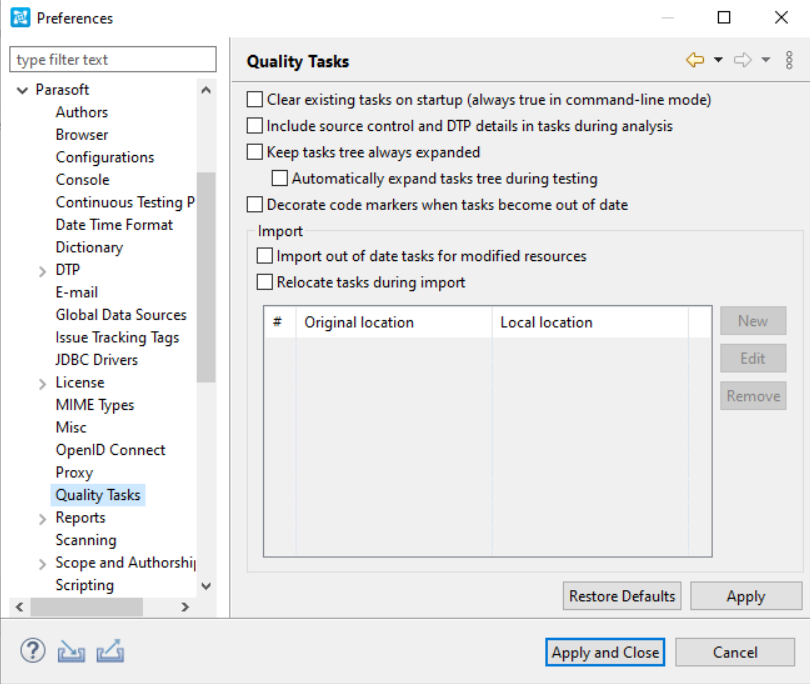Expand the Scope and Authorship node
This screenshot has height=684, width=810.
(x=42, y=564)
